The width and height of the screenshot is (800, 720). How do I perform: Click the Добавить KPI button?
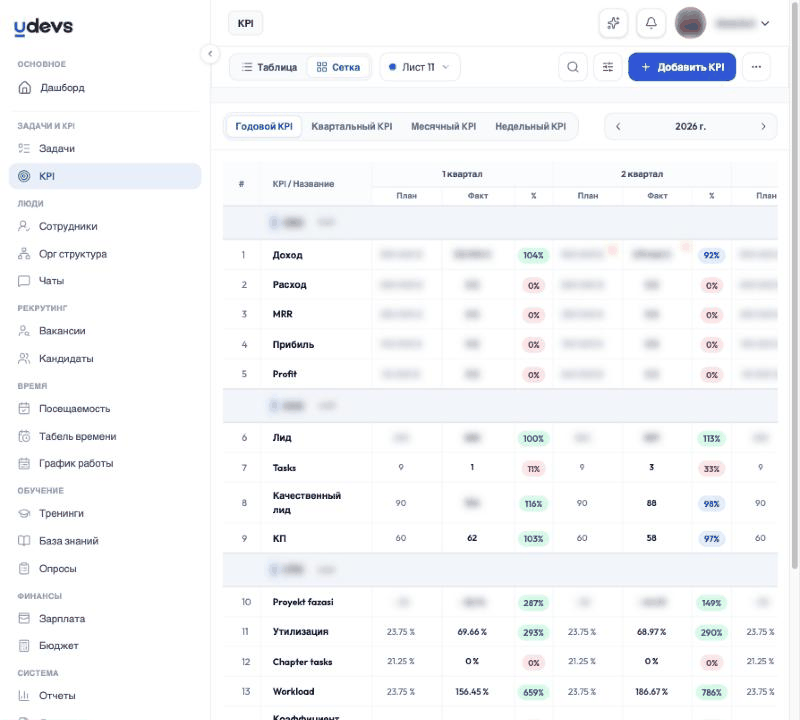click(x=682, y=67)
